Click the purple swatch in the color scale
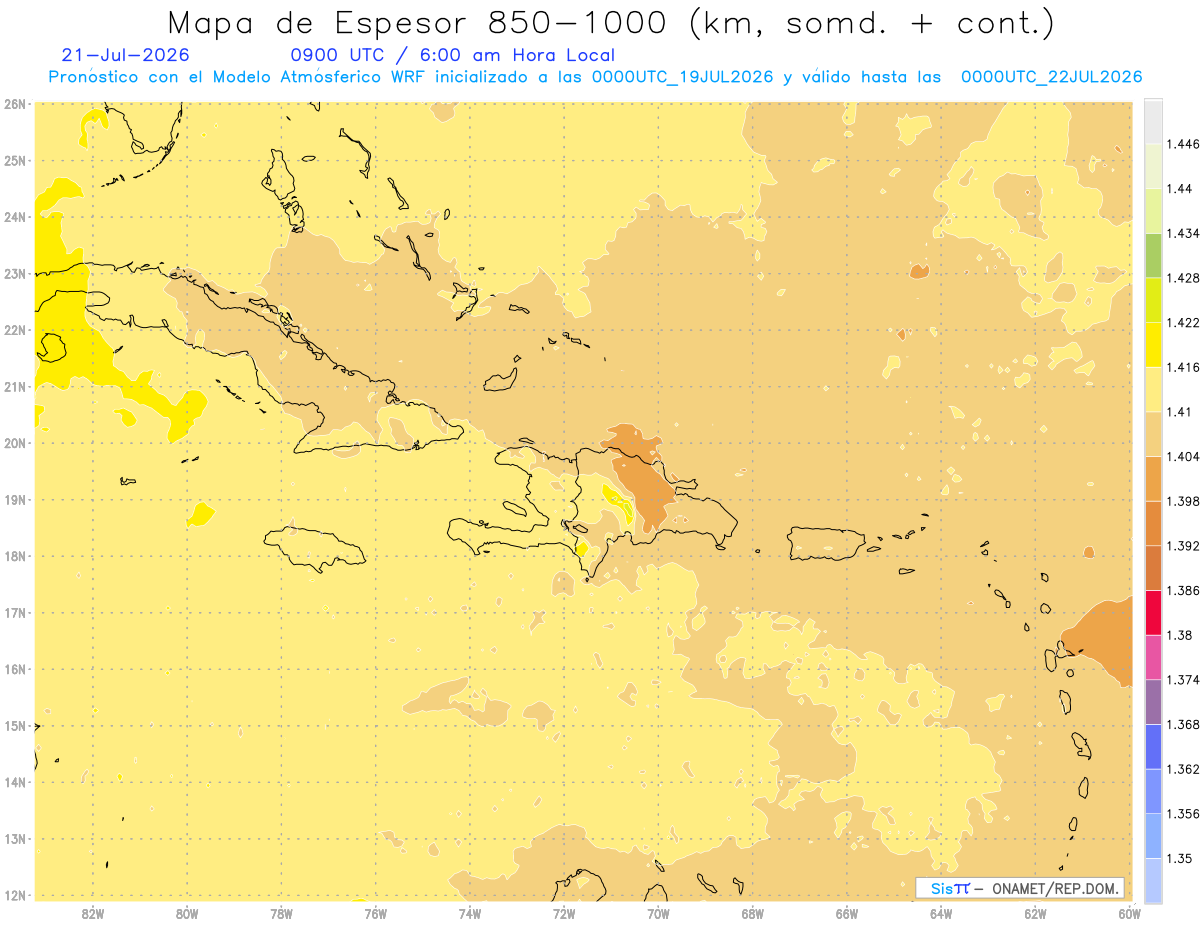Viewport: 1200px width, 927px height. click(x=1153, y=702)
